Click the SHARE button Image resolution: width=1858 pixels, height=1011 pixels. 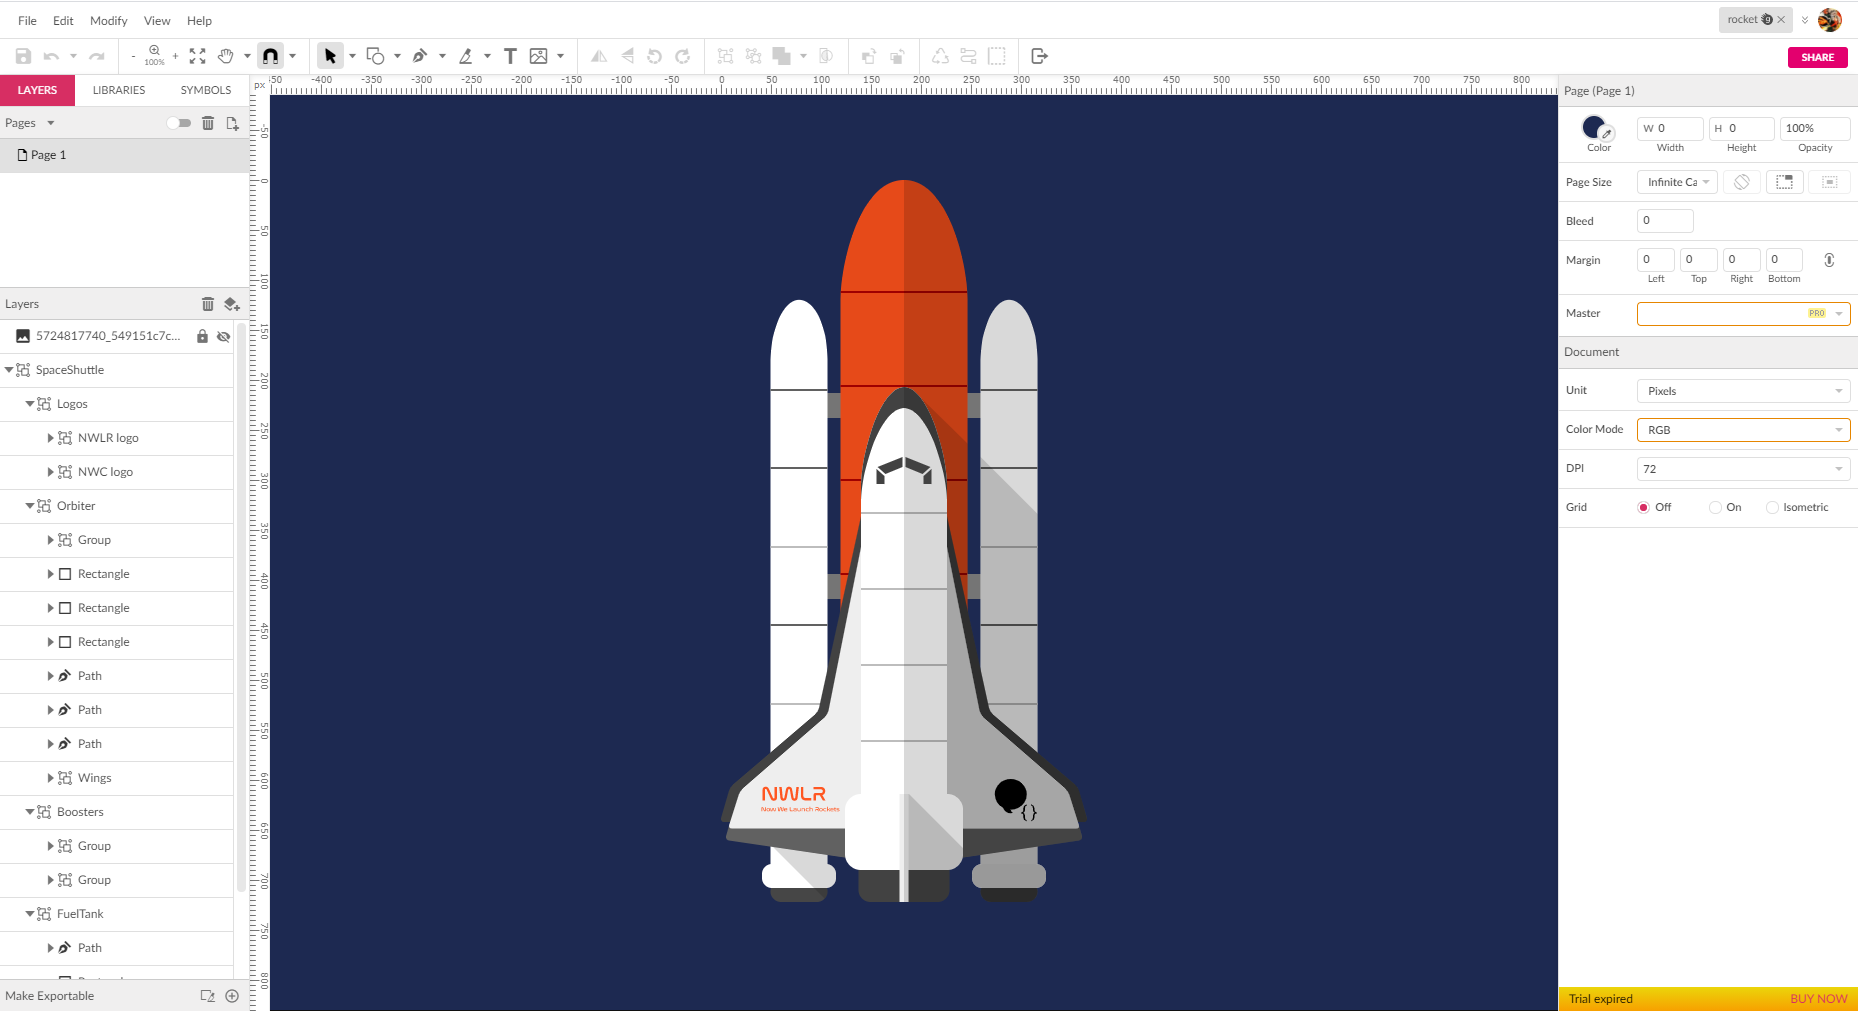[1817, 57]
